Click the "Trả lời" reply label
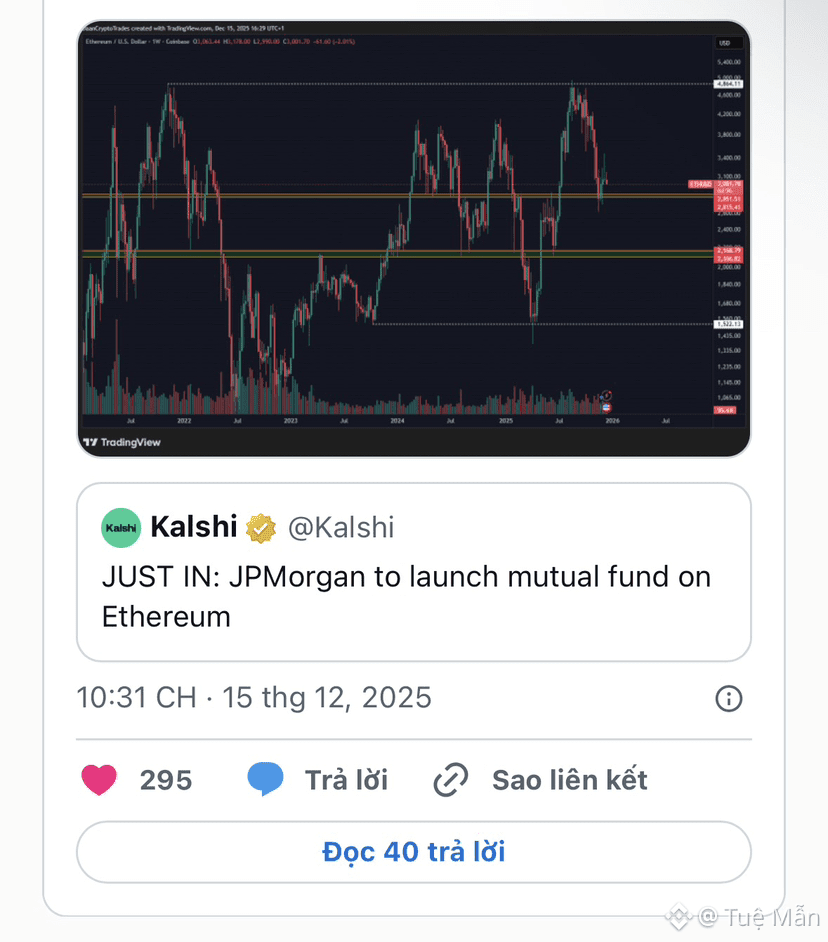 346,780
